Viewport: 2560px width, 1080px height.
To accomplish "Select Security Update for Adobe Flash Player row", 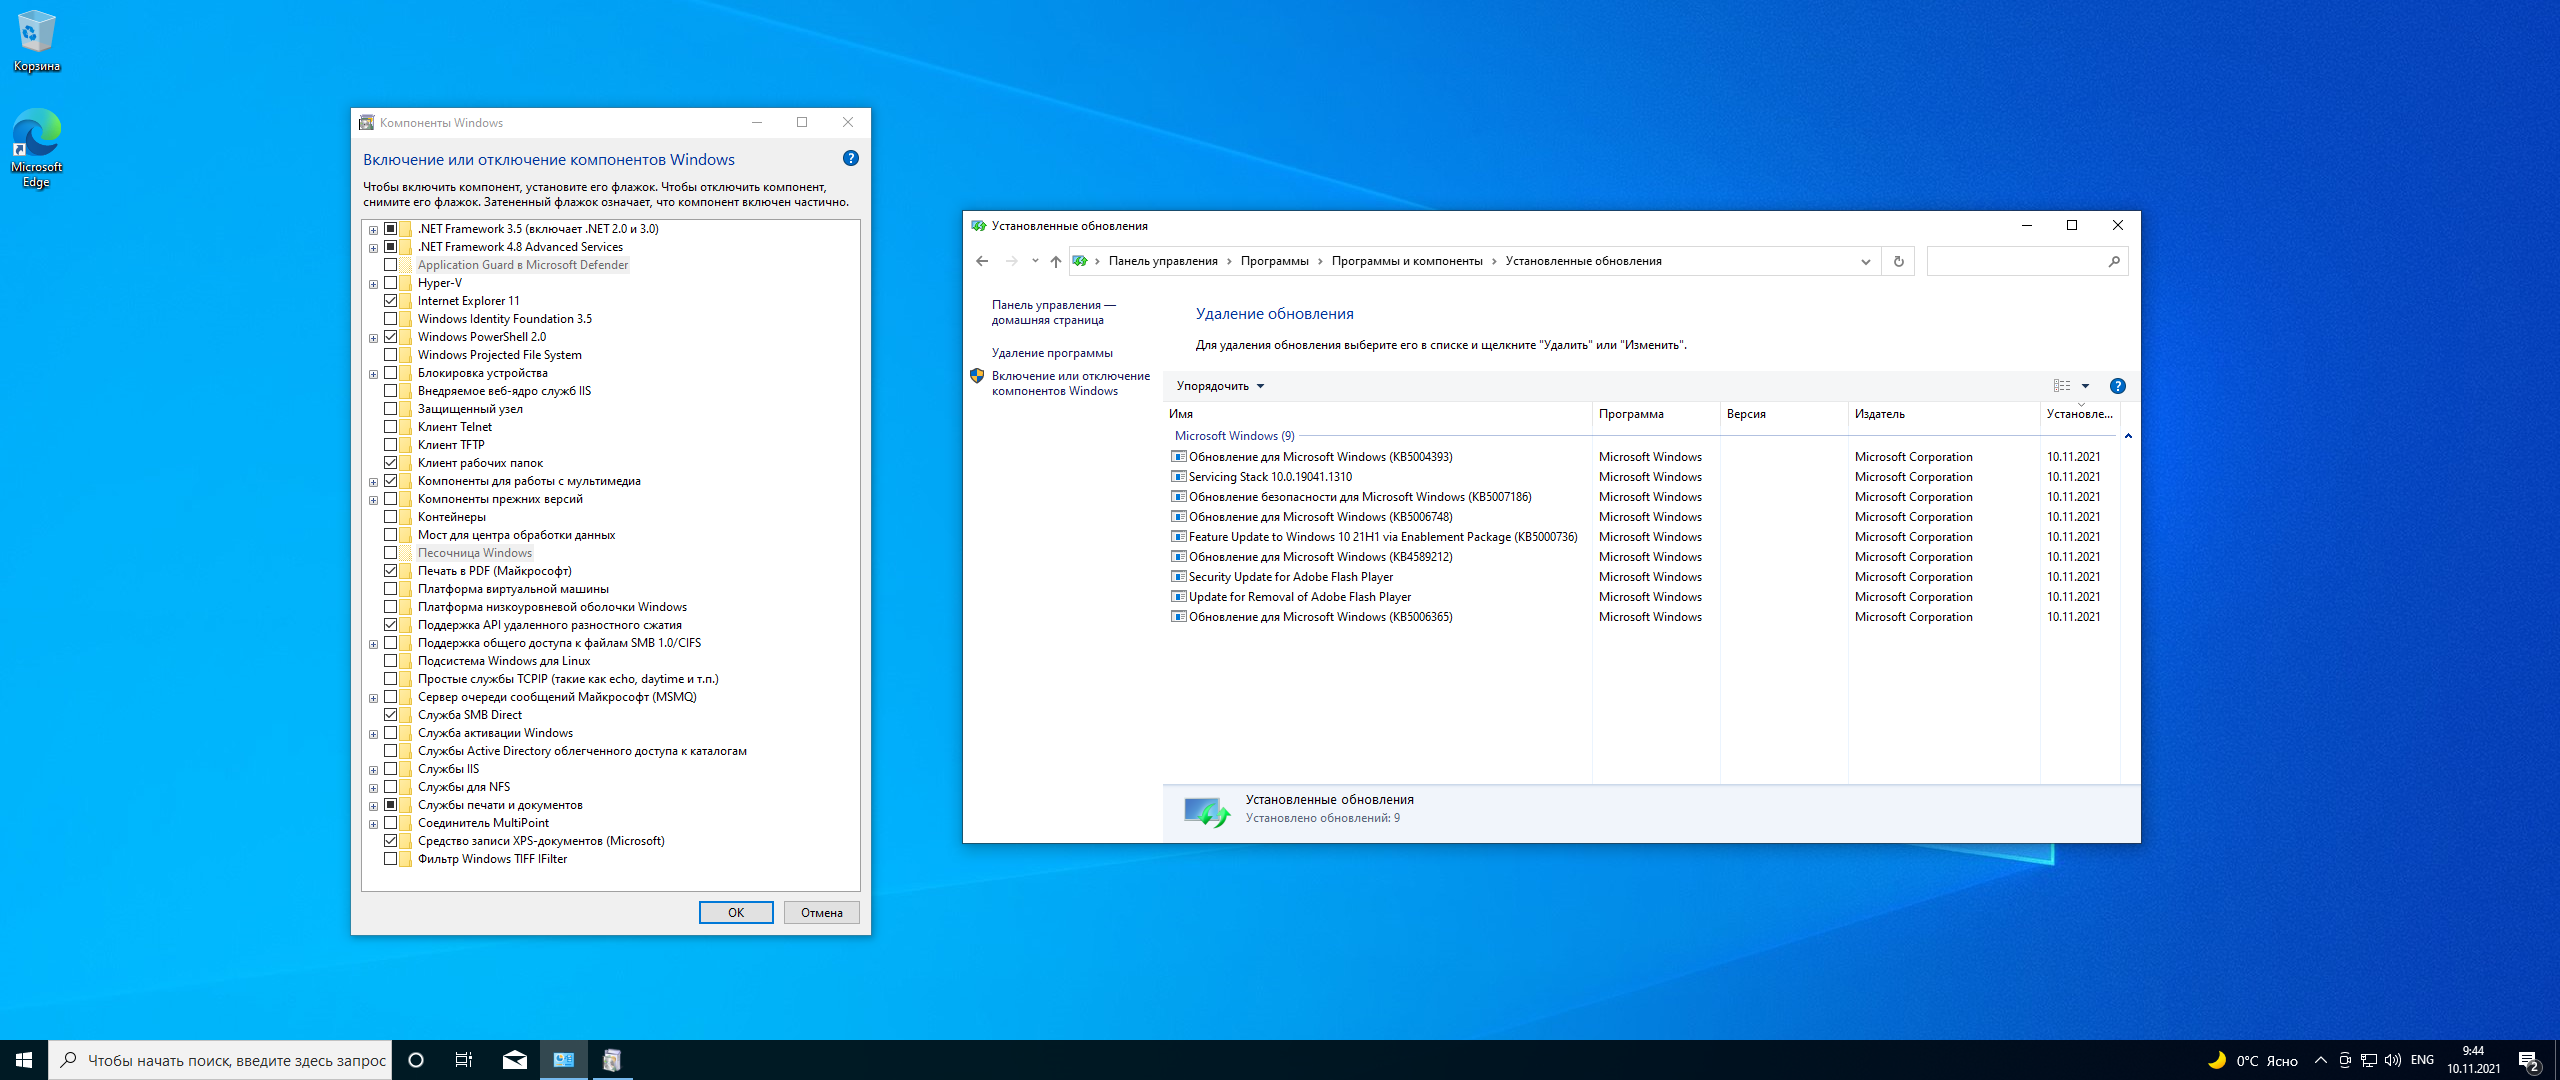I will coord(1640,577).
